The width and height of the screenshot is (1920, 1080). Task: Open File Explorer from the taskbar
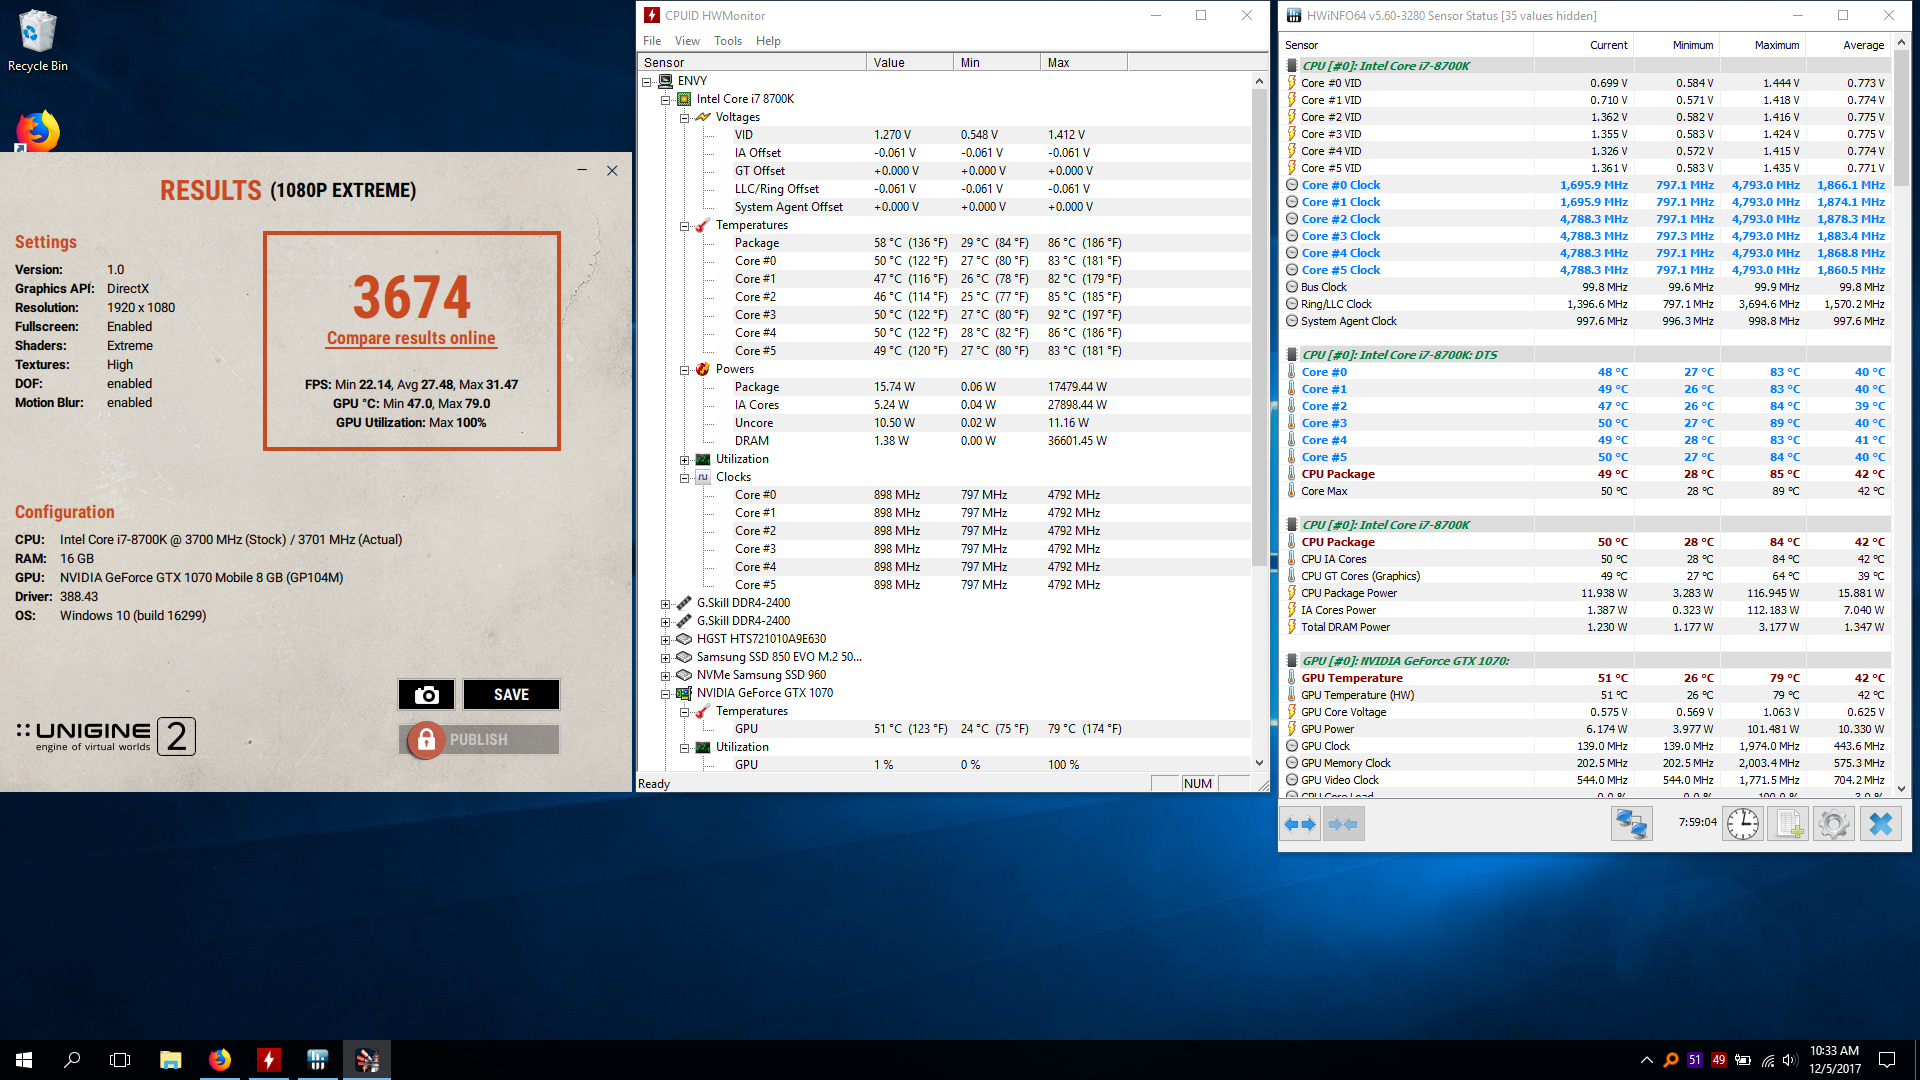(171, 1060)
